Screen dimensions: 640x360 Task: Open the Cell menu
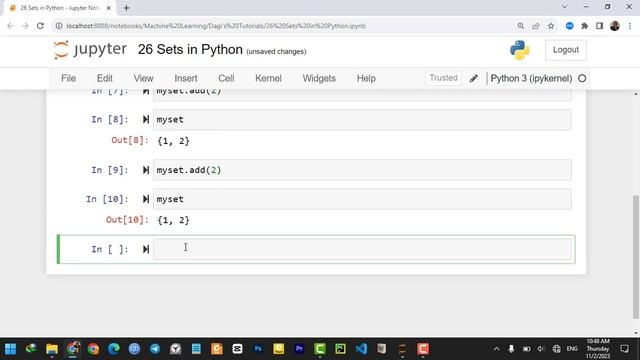click(226, 78)
